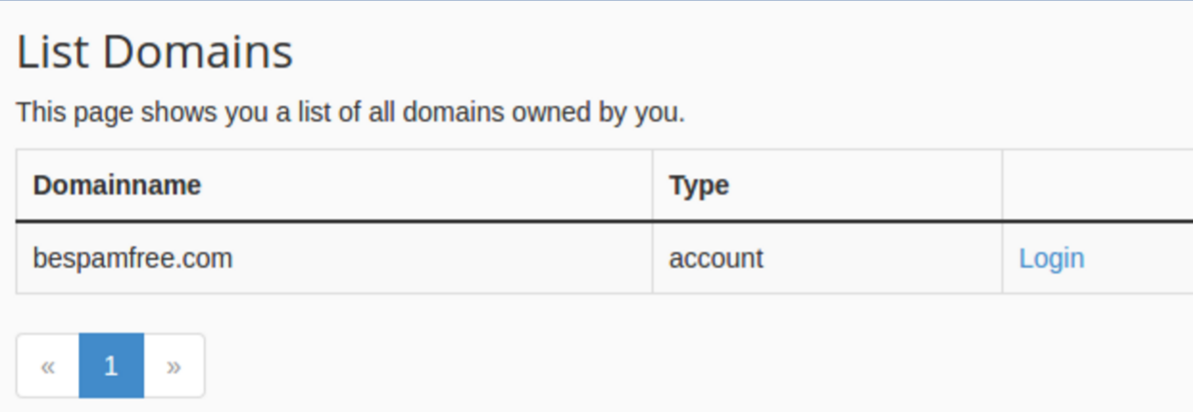Image resolution: width=1193 pixels, height=412 pixels.
Task: Open the Login link for bespamfree.com
Action: pos(1051,259)
